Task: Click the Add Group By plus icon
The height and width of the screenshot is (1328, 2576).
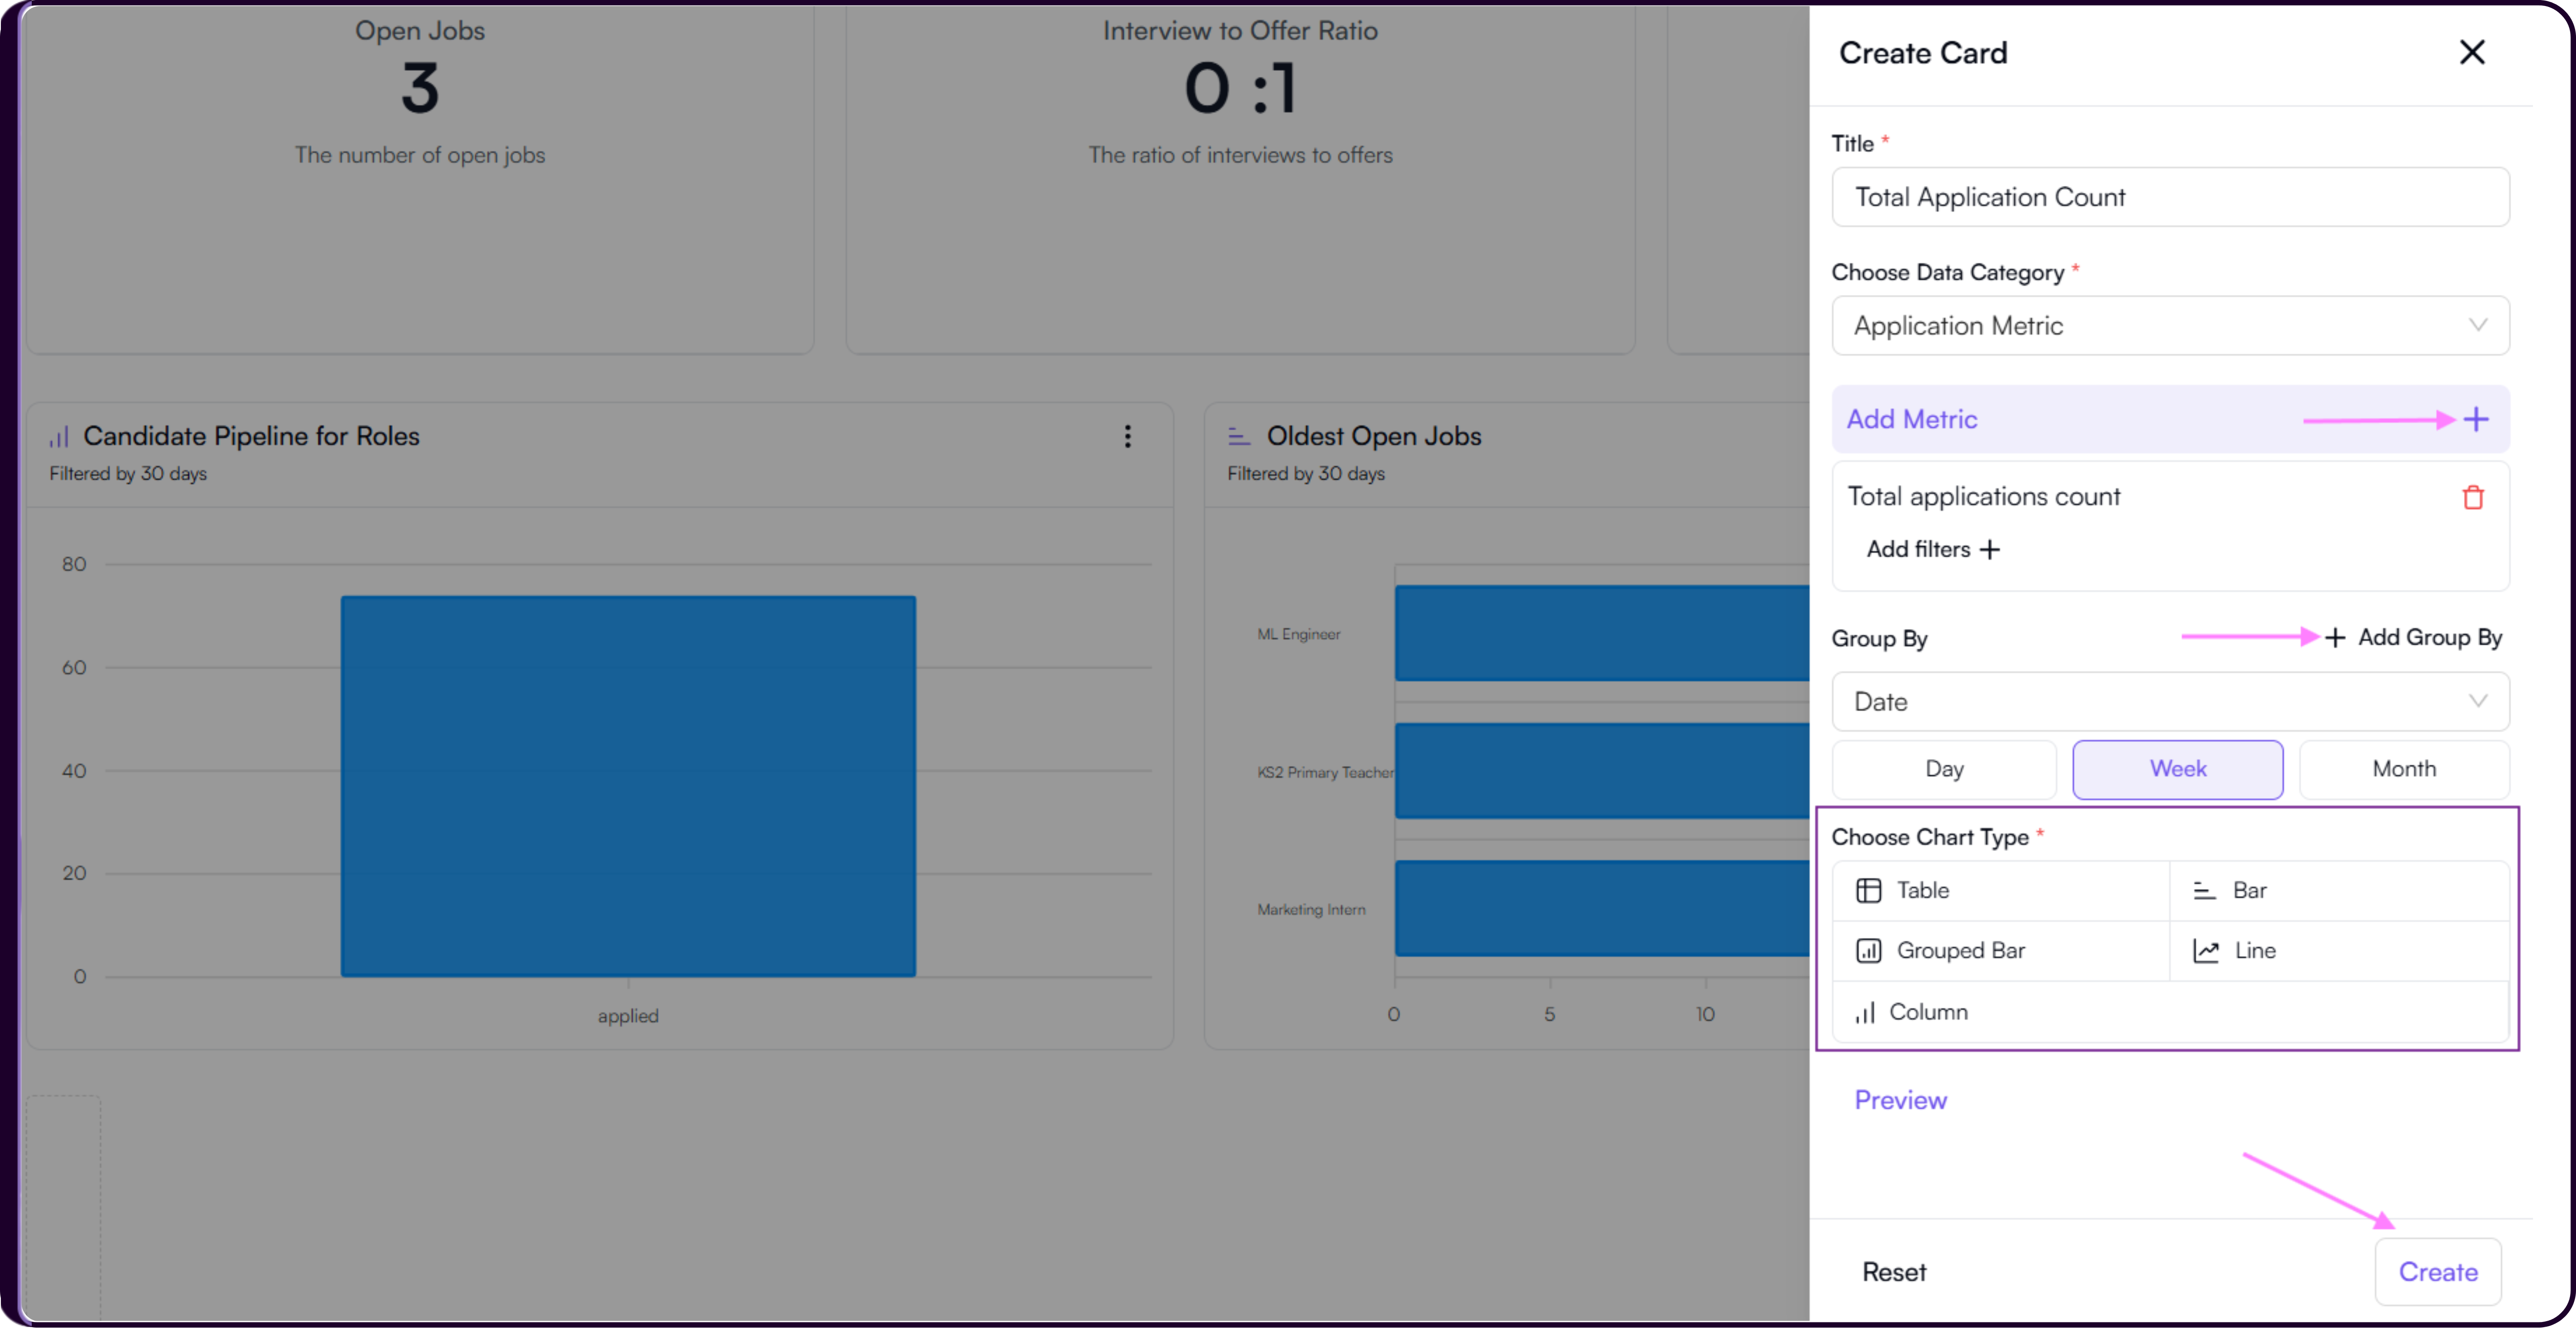Action: [2335, 637]
